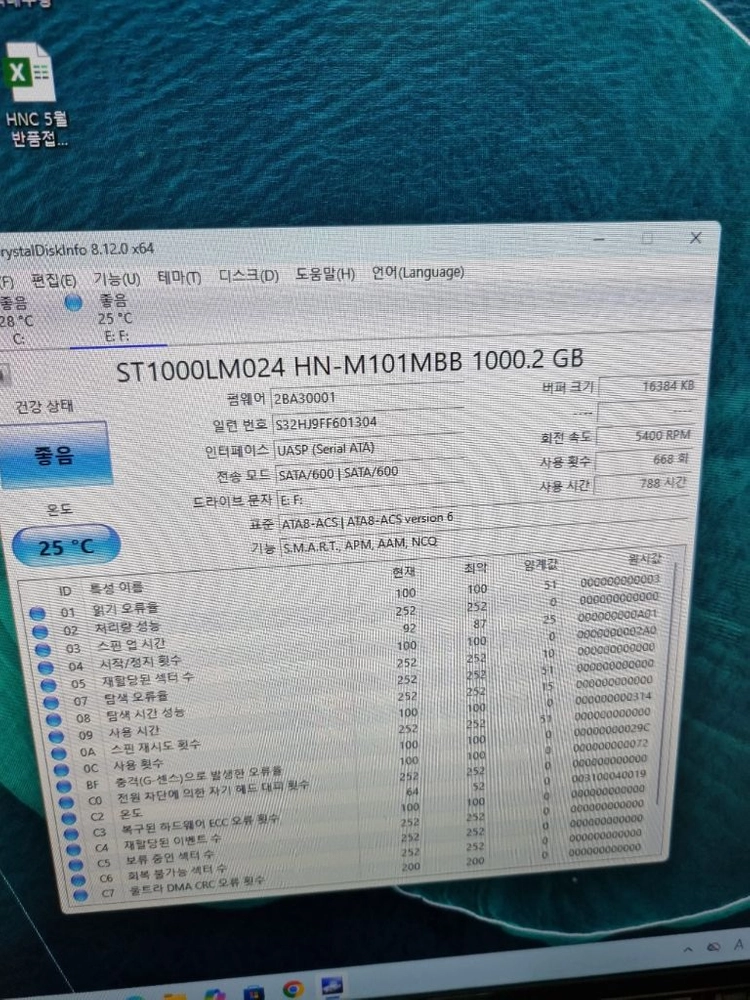Click the 사용 시간 value 788 시간
750x1000 pixels.
click(x=640, y=483)
